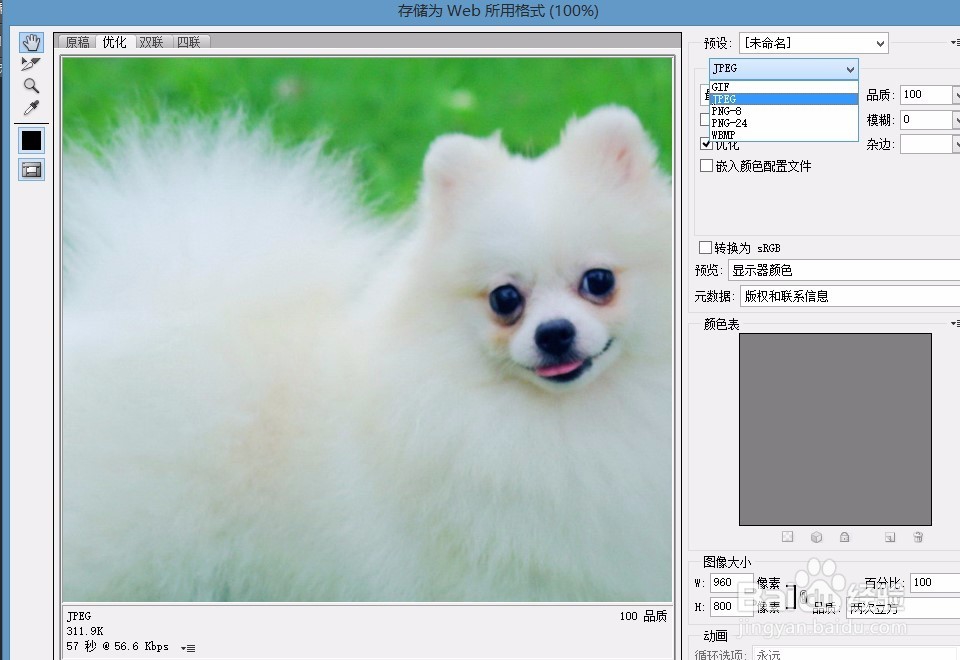Collapse the JPEG file format dropdown
Screen dimensions: 960x660
[x=784, y=69]
